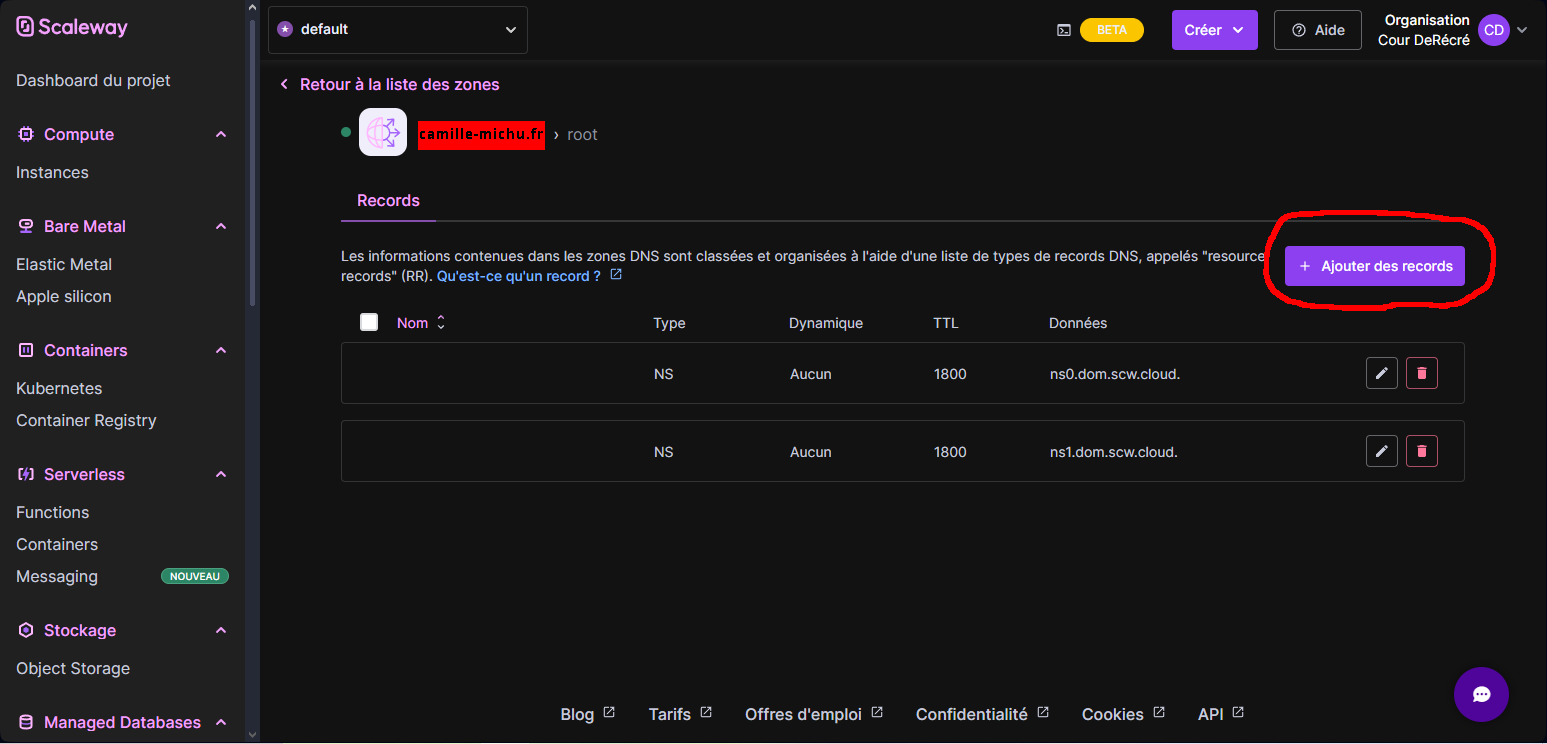Viewport: 1547px width, 744px height.
Task: Open Object Storage in sidebar
Action: (x=73, y=669)
